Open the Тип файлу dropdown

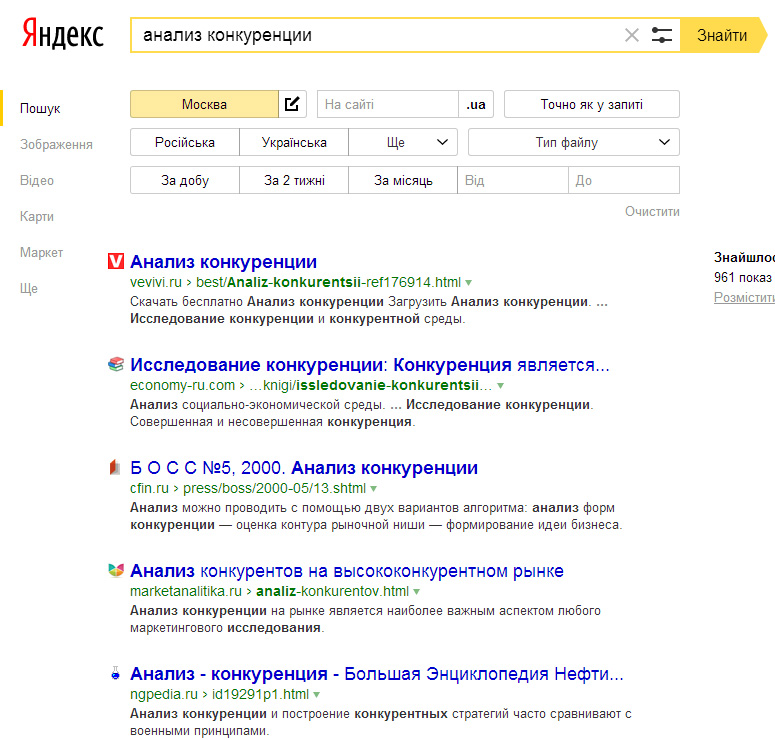[x=574, y=142]
